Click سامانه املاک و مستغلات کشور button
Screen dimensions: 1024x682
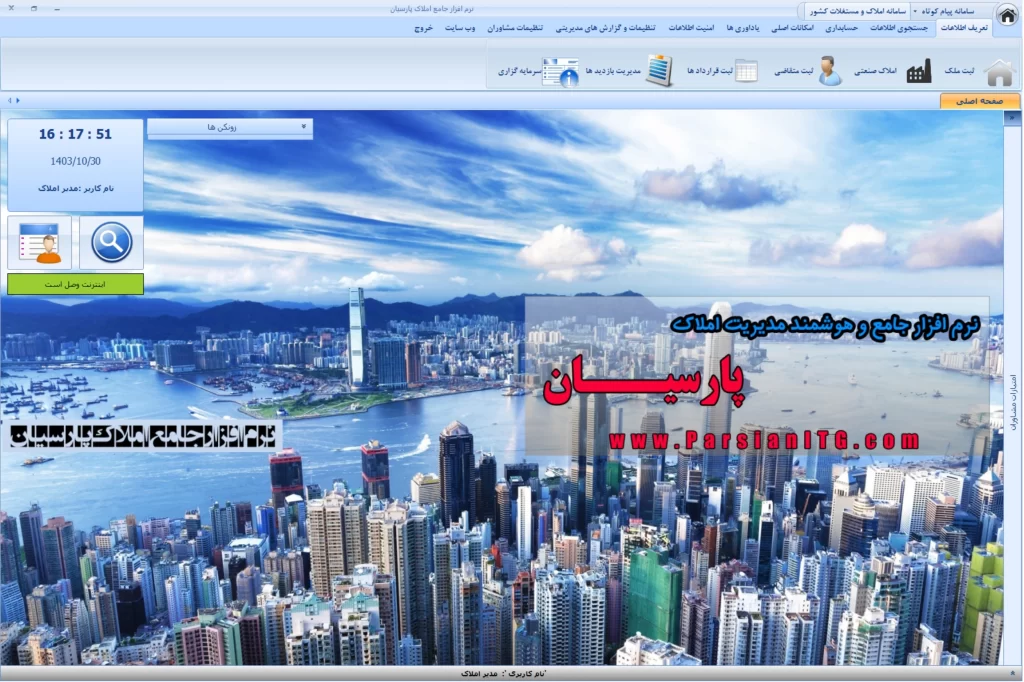[857, 11]
